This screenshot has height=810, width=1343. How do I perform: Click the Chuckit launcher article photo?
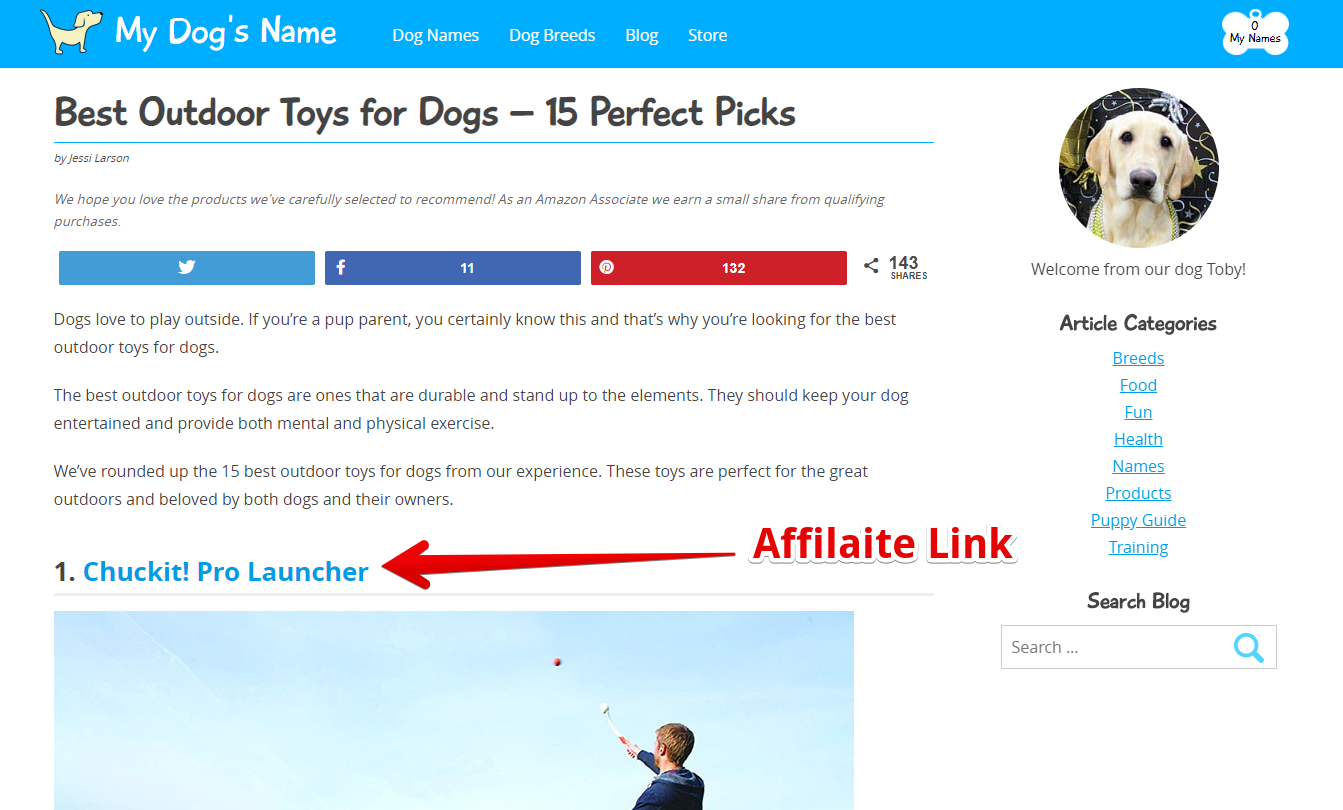[x=454, y=710]
